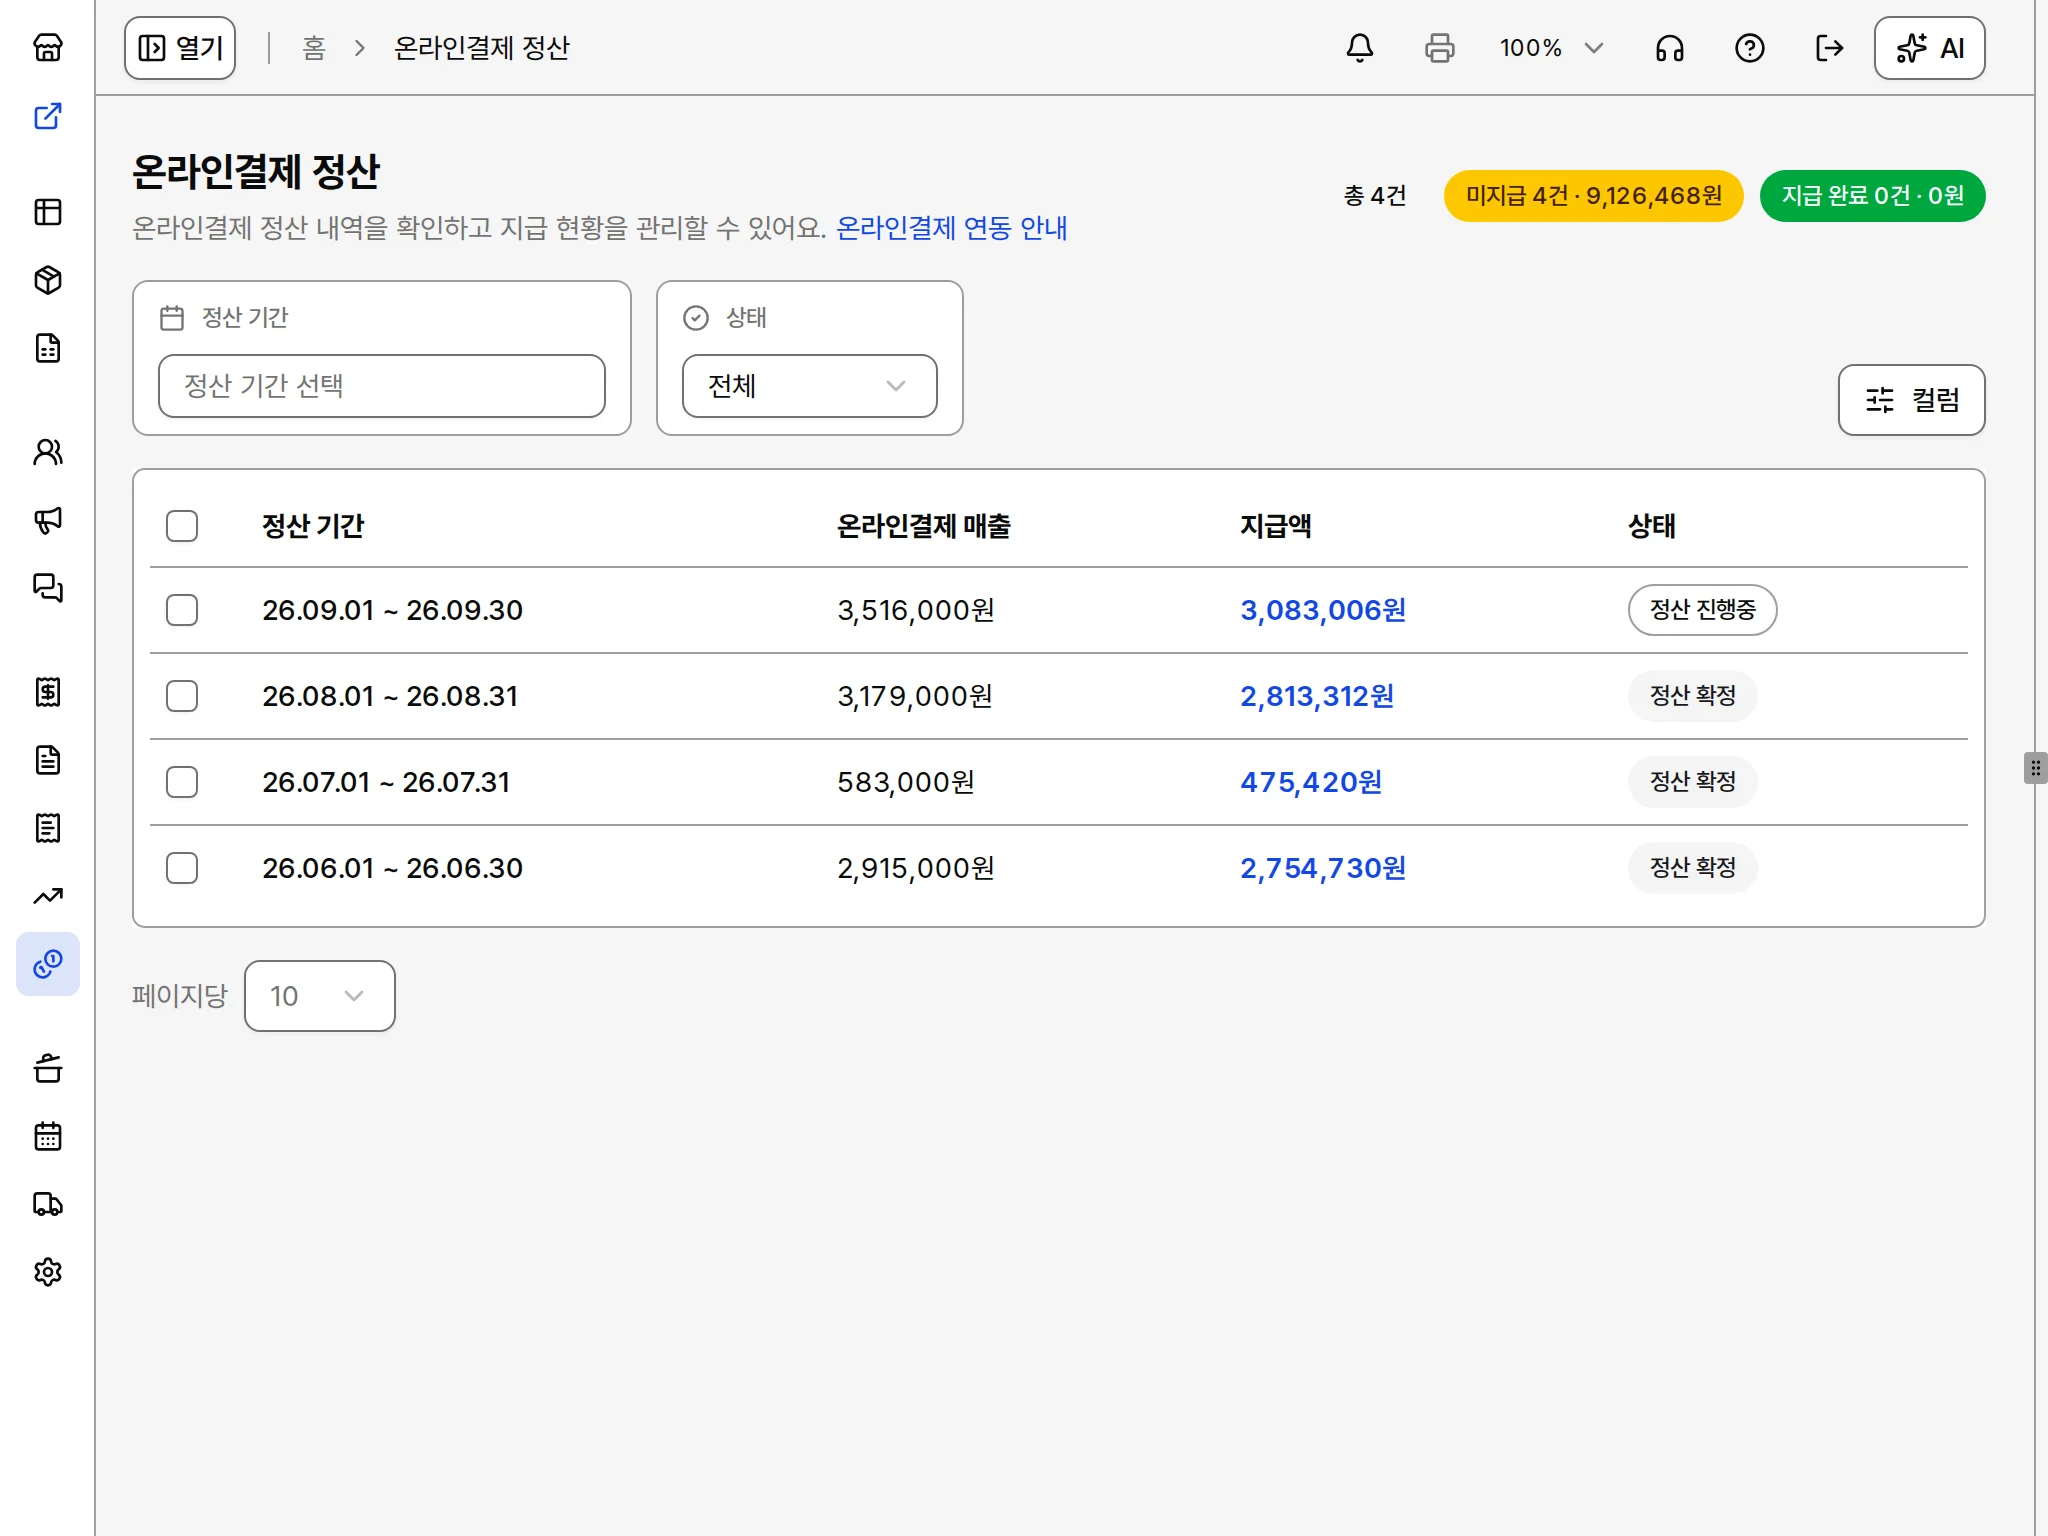Open the AI assistant button
The width and height of the screenshot is (2048, 1536).
(1930, 48)
